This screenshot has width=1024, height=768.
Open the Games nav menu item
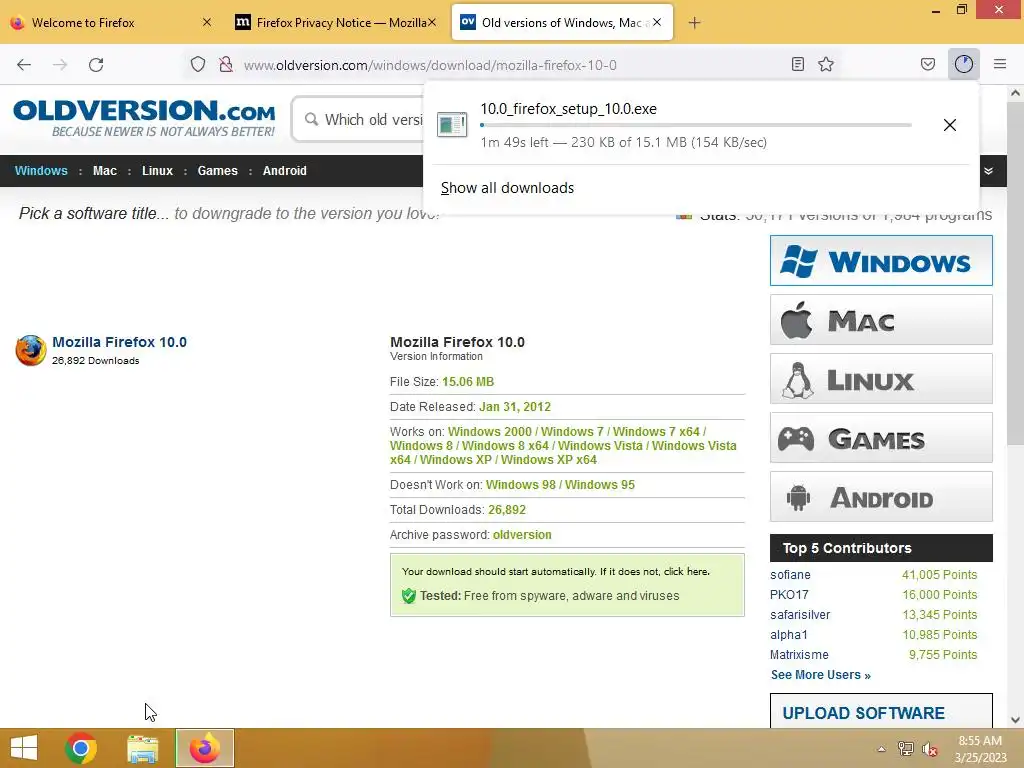pyautogui.click(x=217, y=170)
